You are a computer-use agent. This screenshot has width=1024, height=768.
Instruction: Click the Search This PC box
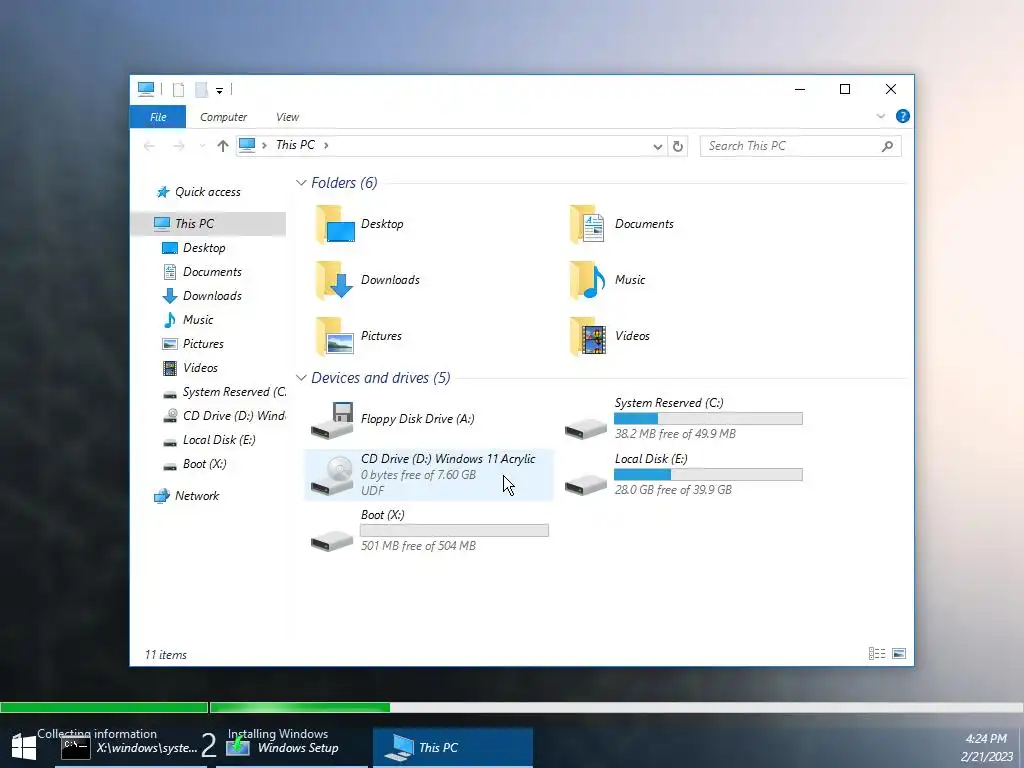801,146
